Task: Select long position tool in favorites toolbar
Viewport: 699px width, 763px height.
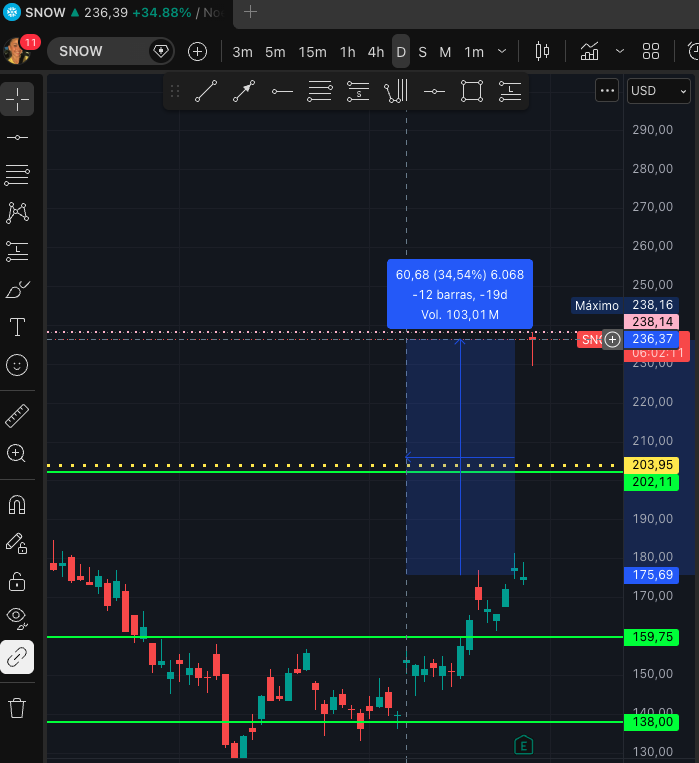Action: click(x=510, y=91)
